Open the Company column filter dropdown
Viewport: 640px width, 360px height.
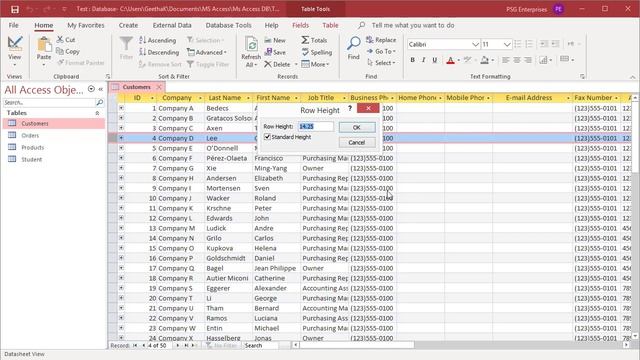[x=200, y=98]
